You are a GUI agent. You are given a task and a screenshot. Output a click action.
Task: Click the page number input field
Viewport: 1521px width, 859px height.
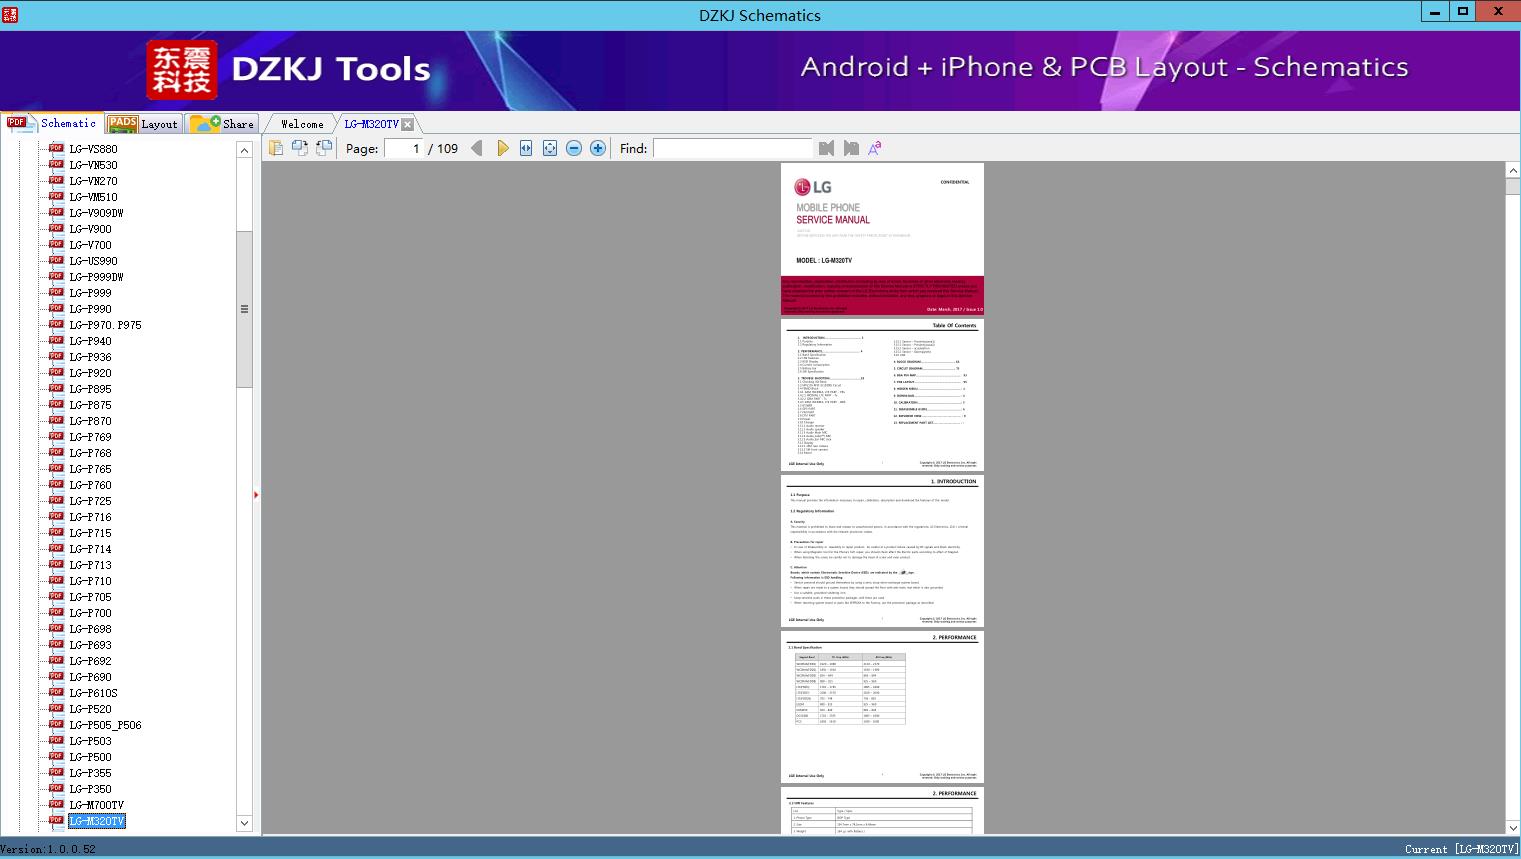coord(404,148)
